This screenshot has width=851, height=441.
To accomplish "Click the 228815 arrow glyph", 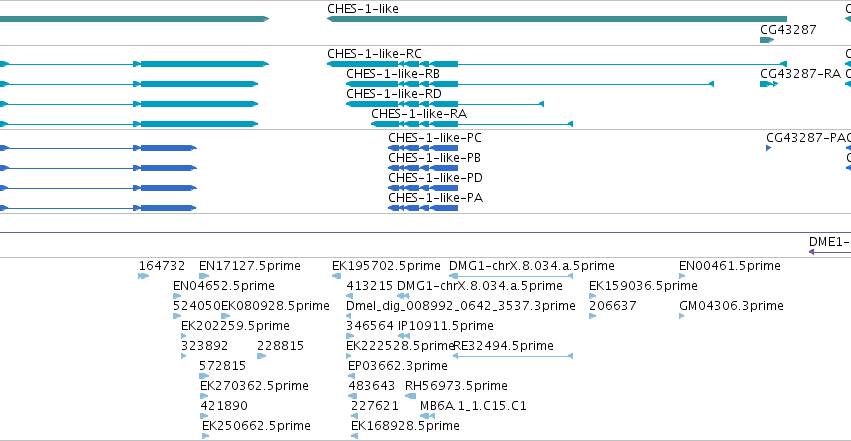I will 261,356.
